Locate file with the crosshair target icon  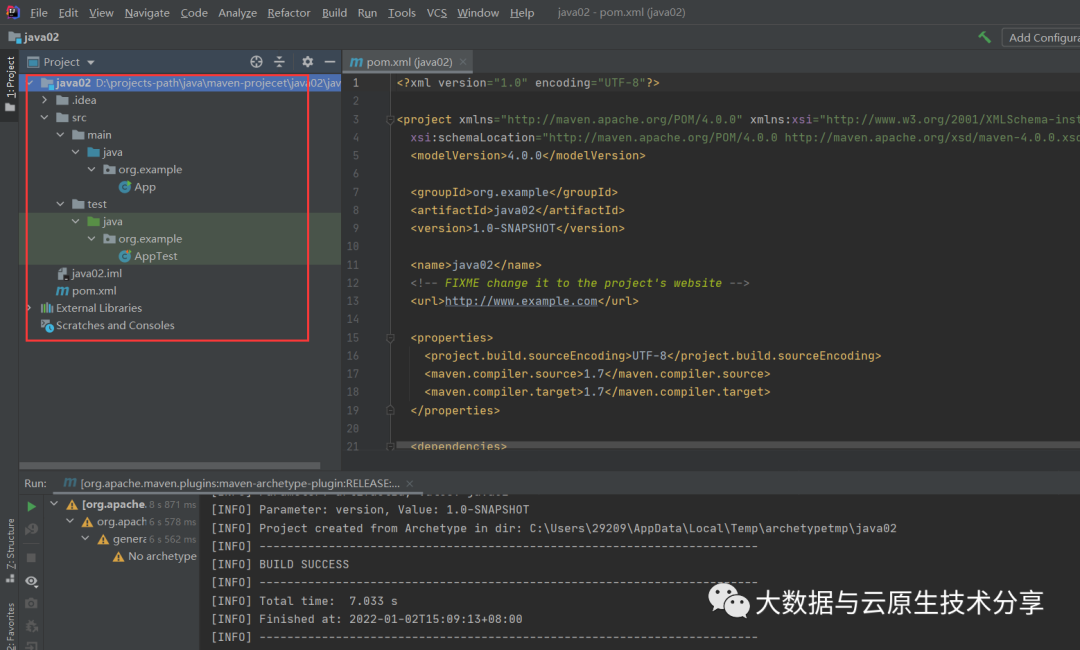256,62
